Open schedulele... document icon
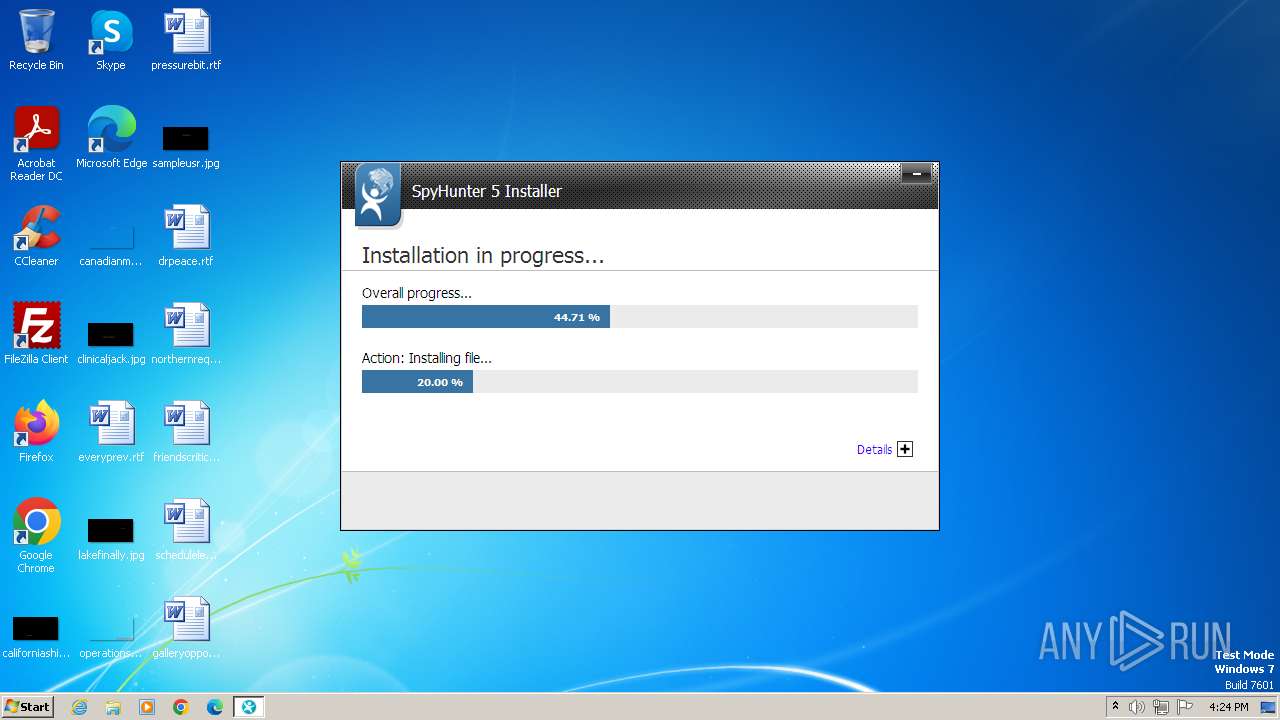Screen dimensions: 1280x720 pos(186,530)
